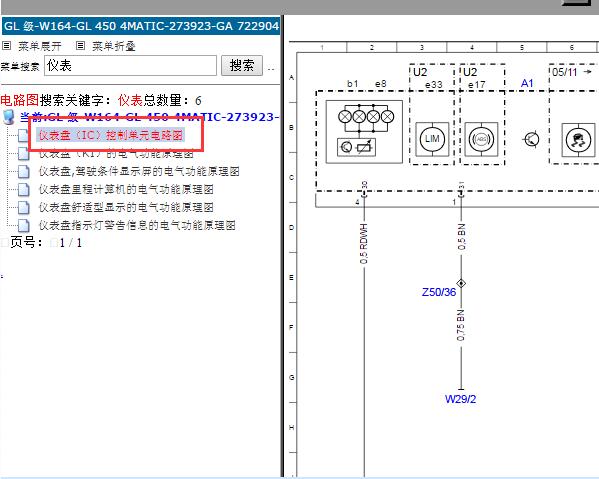The image size is (599, 479).
Task: Open 仪表盘里程计算机的电气功能原理图 entry
Action: (x=126, y=189)
